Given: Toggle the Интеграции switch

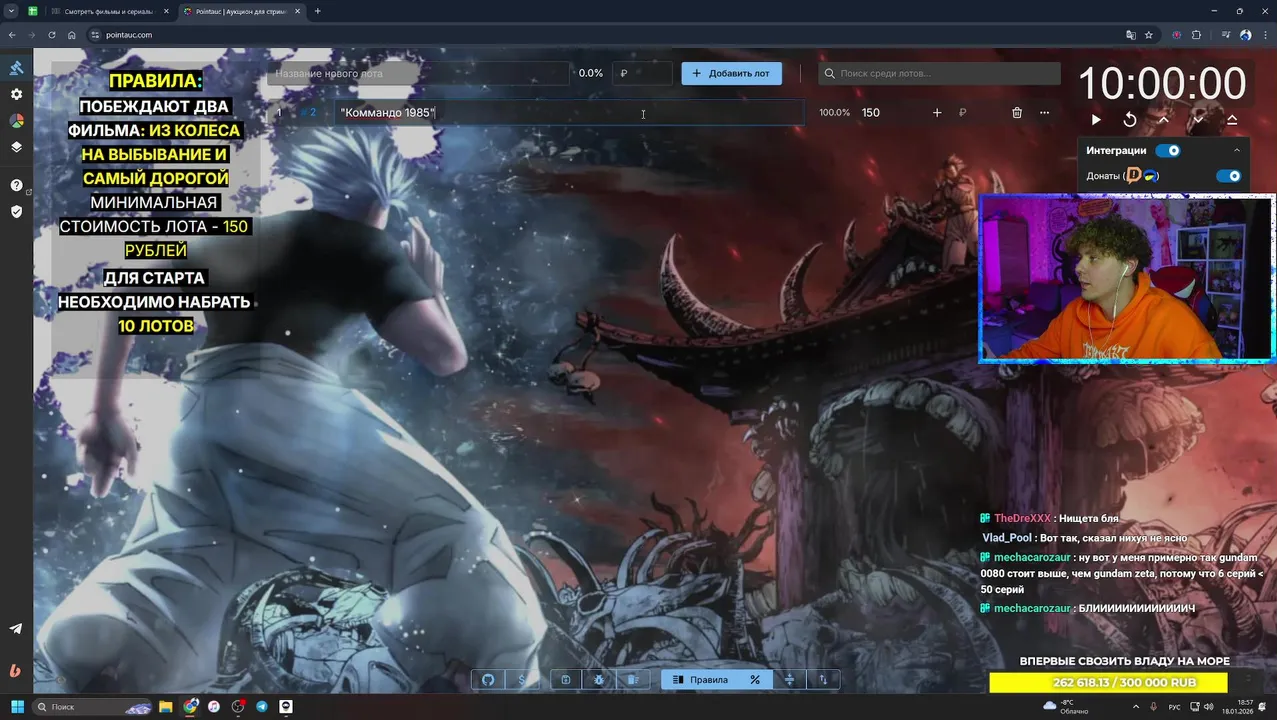Looking at the screenshot, I should point(1168,151).
